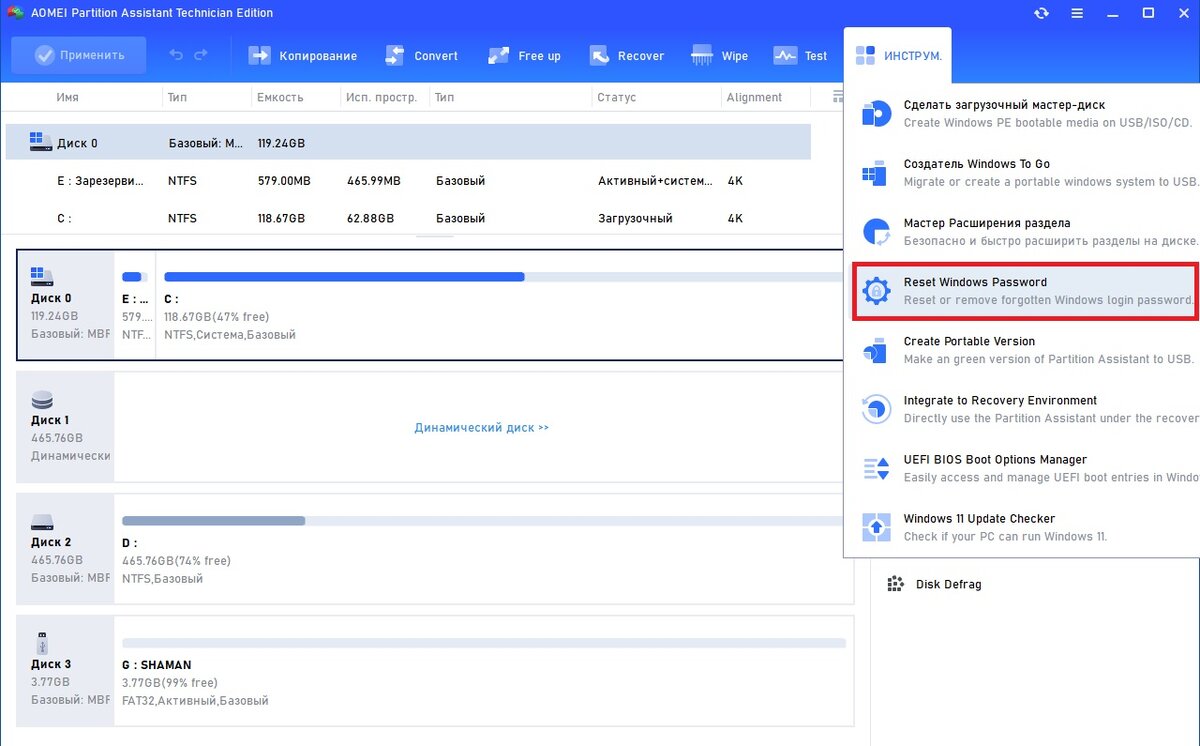Sort by the Статус column header
Screen dimensions: 1200x746
pyautogui.click(x=616, y=98)
